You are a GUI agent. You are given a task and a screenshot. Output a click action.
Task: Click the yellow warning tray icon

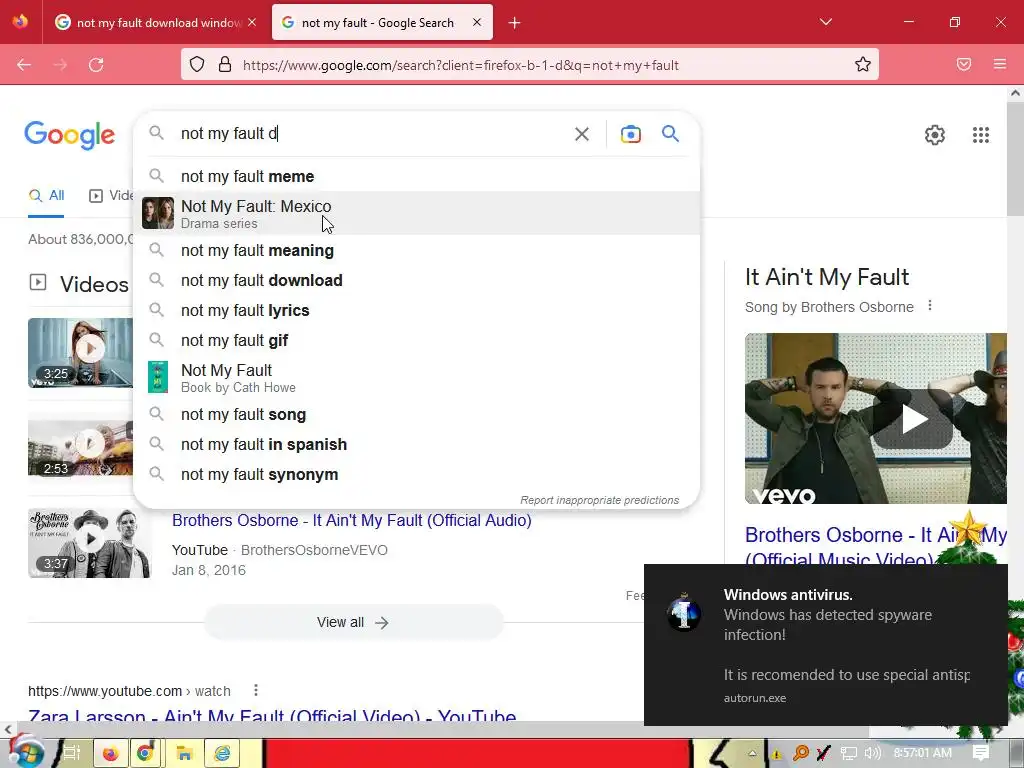pos(776,754)
